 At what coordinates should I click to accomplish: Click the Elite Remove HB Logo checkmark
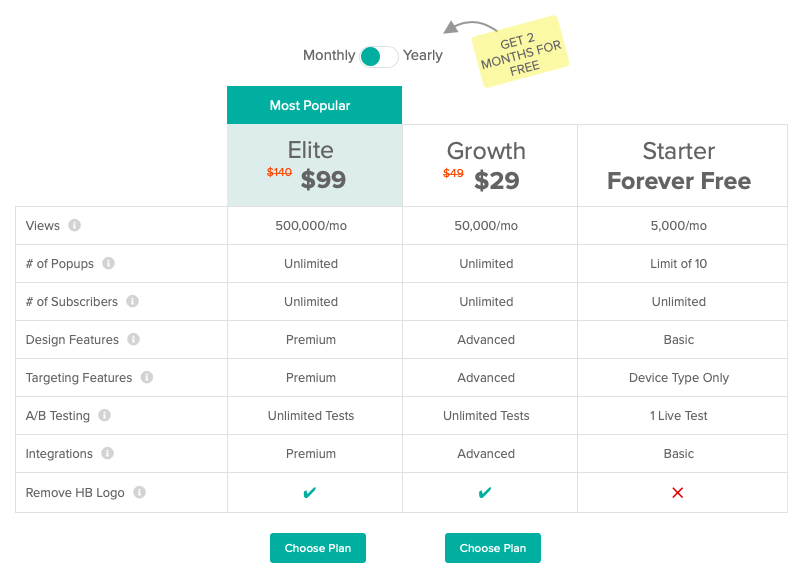coord(309,493)
